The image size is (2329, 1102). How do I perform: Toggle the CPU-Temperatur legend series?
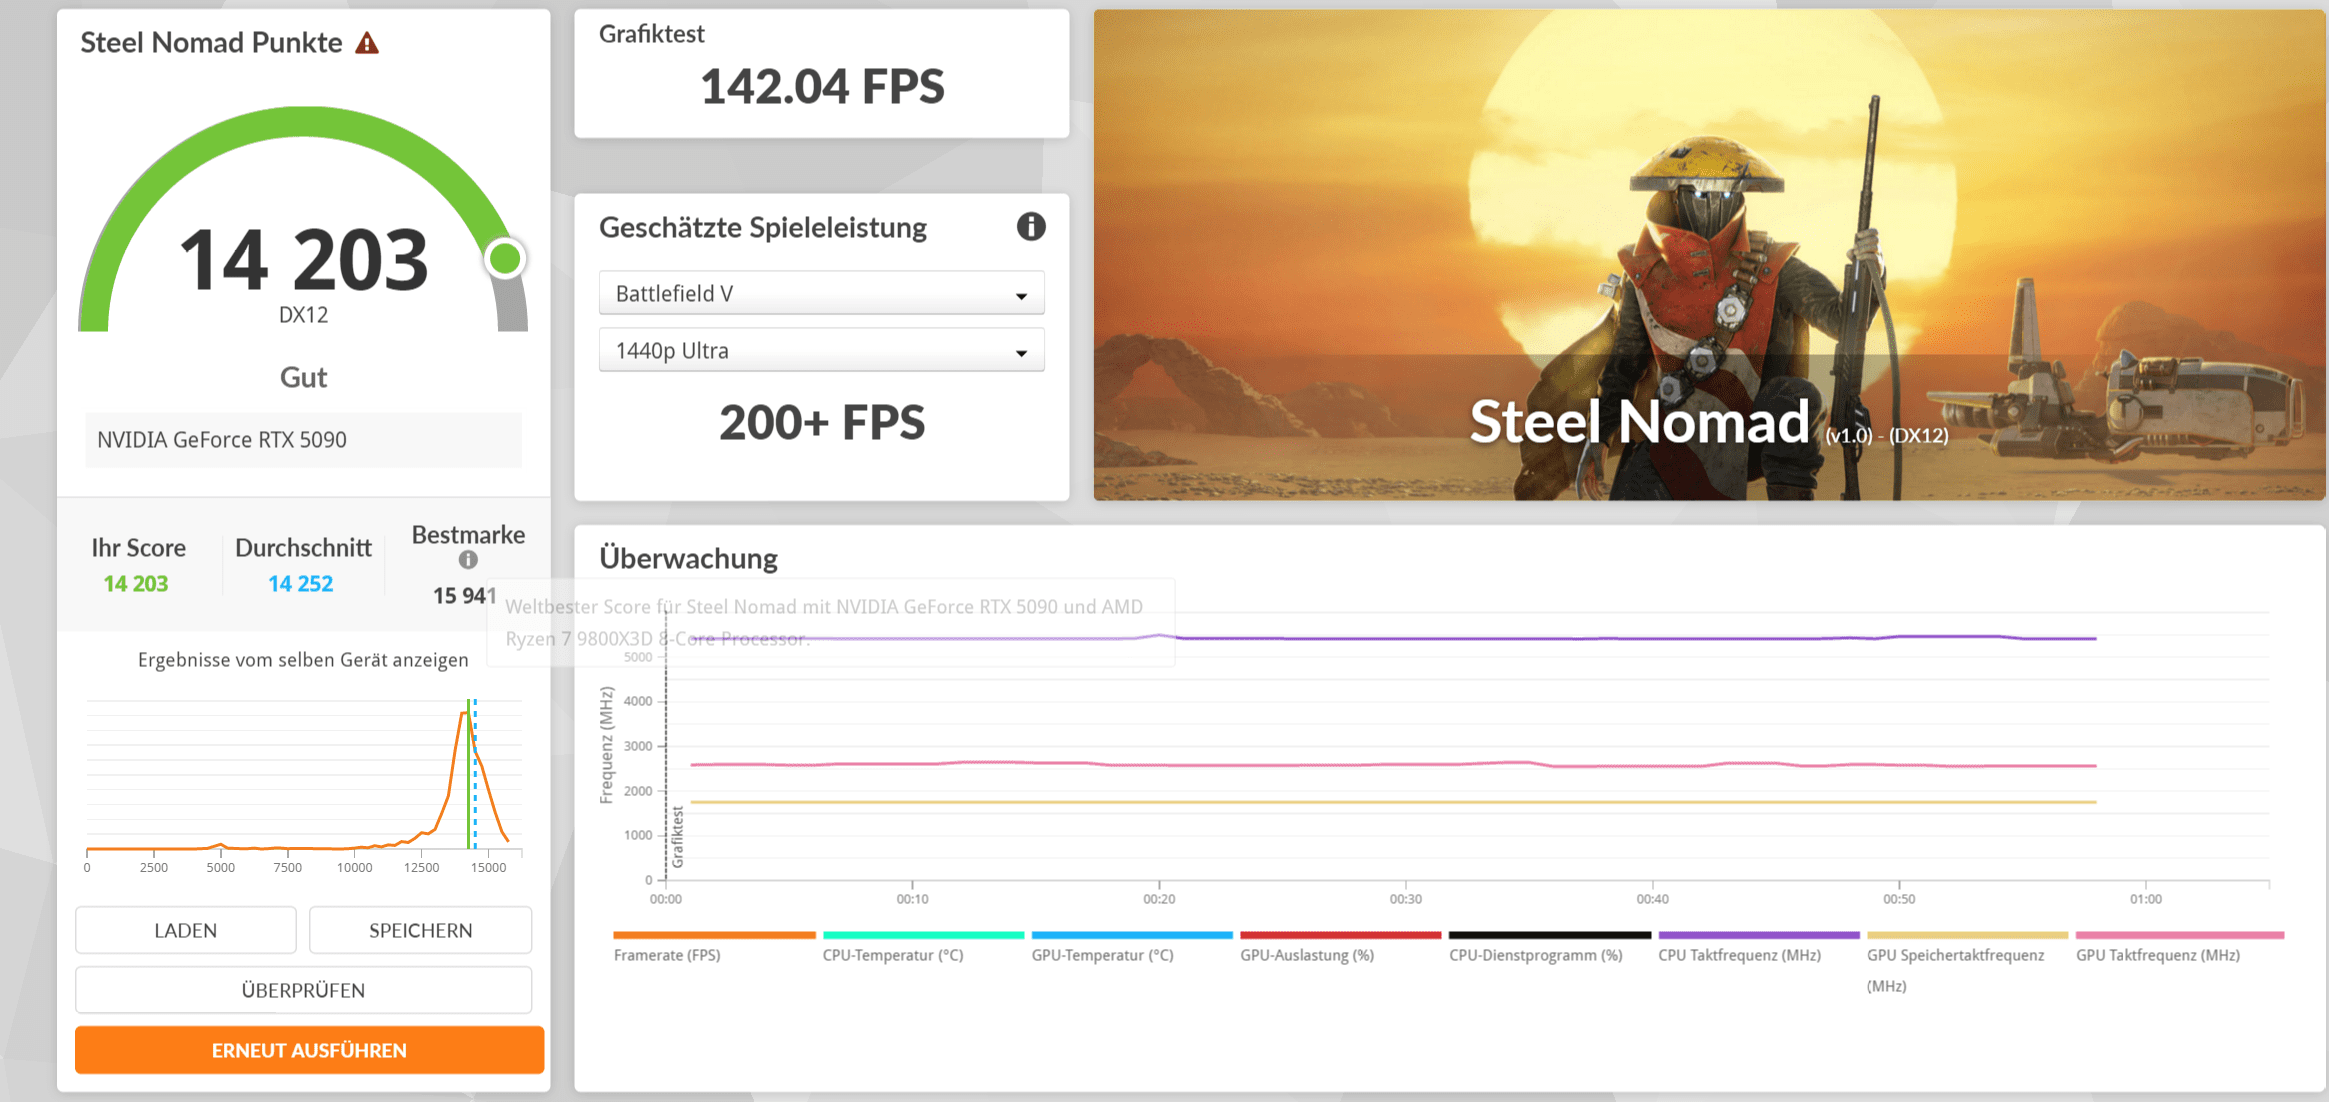[x=892, y=955]
